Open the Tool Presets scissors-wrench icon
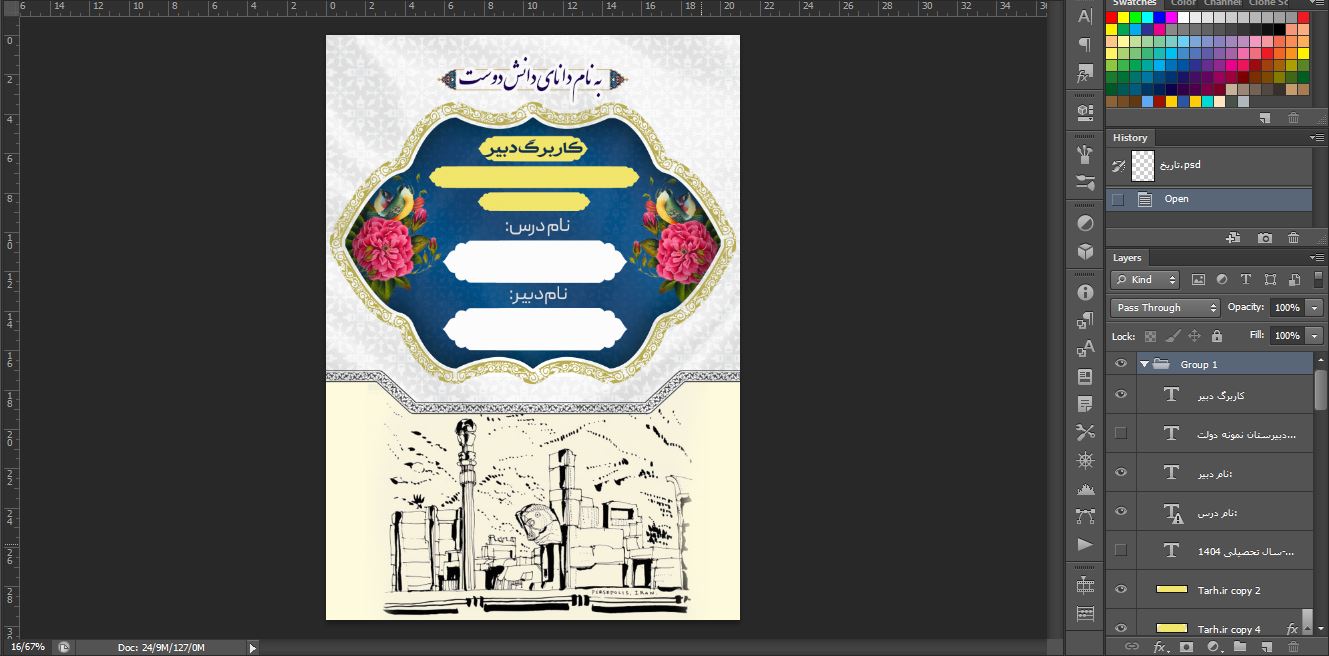Screen dimensions: 1329x656 click(x=1085, y=432)
